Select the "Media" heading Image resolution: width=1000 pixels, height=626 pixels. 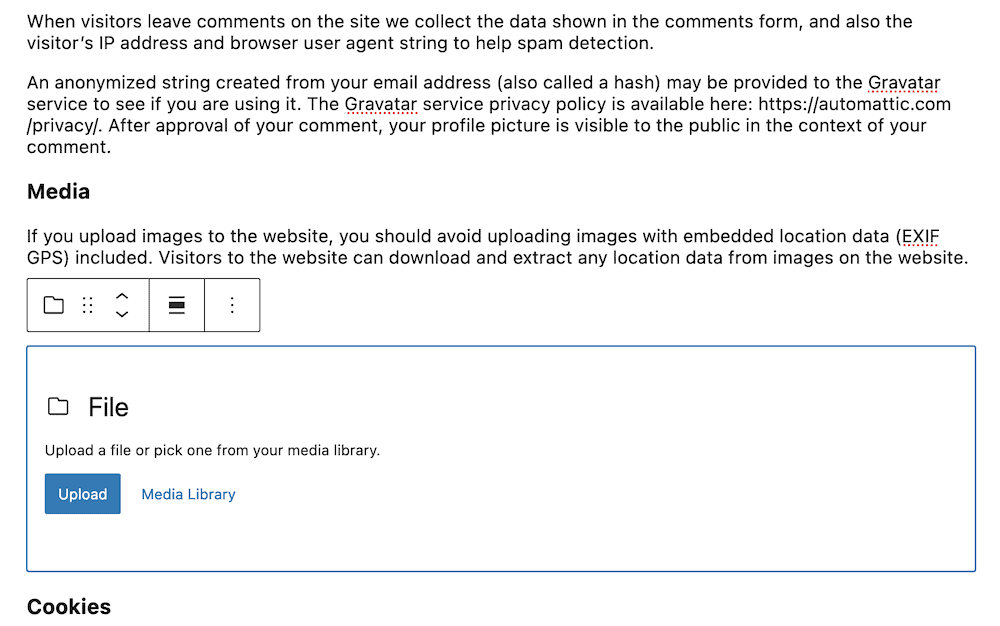coord(58,191)
